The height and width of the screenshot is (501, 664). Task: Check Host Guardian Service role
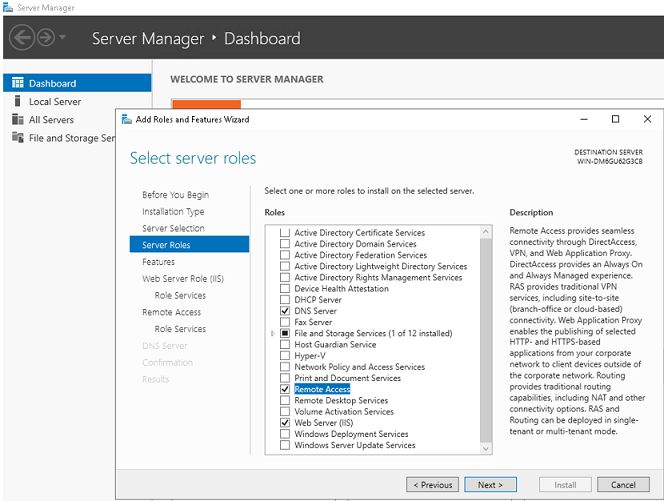[285, 344]
